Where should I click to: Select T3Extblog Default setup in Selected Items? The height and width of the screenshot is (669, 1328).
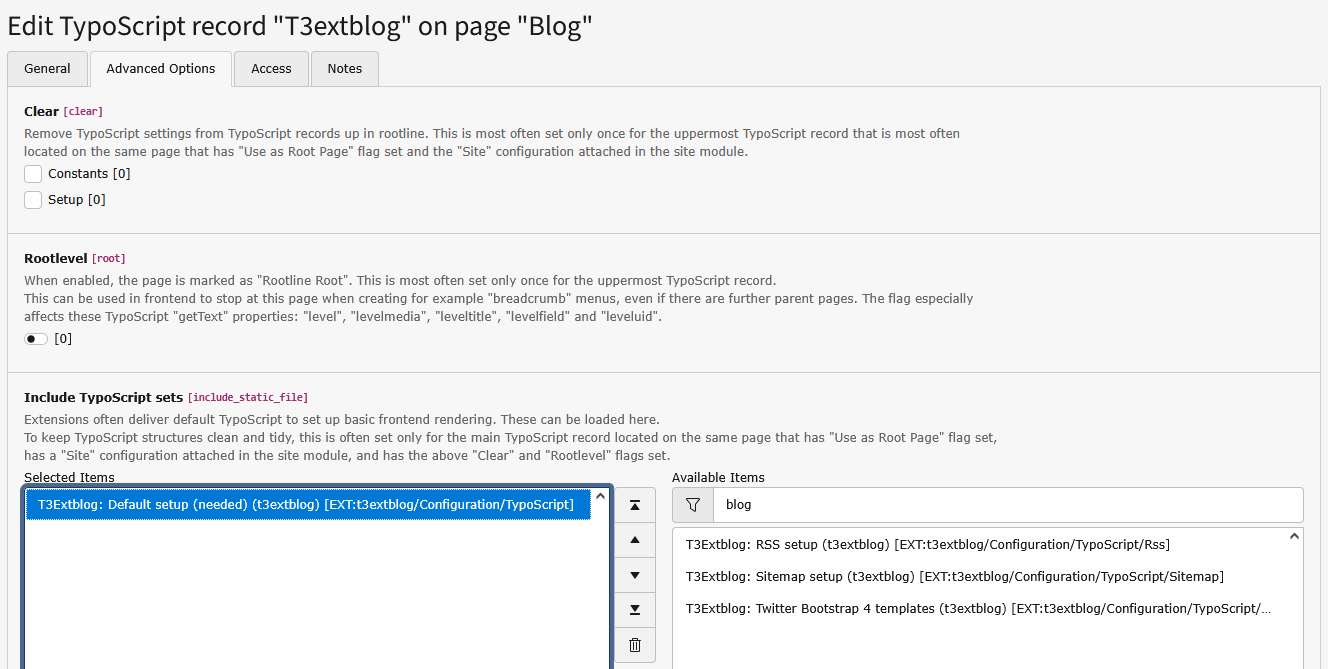[x=306, y=505]
